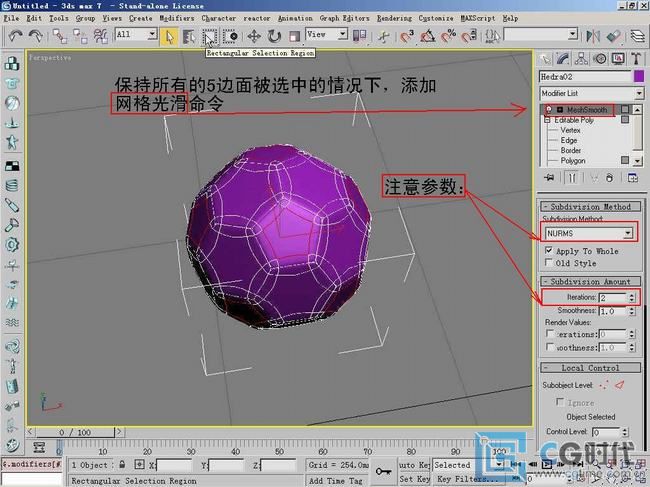Collapse Local Control rollout

pos(590,368)
